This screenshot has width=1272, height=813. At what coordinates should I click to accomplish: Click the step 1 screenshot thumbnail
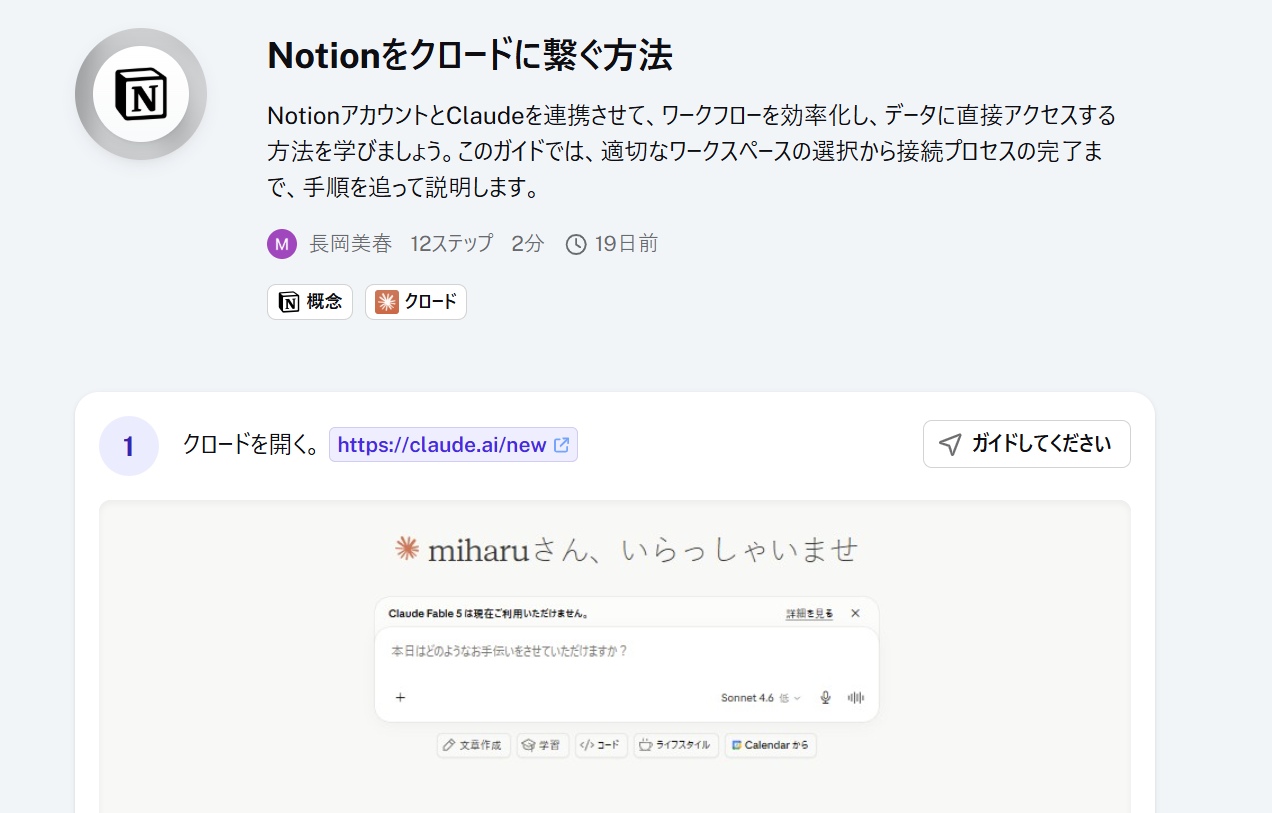coord(615,656)
